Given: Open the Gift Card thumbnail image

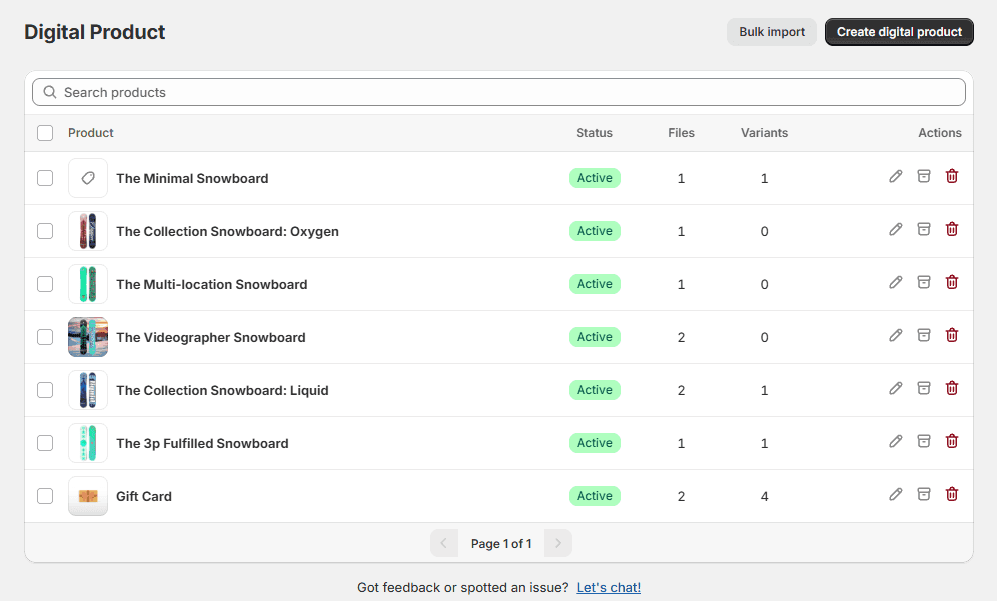Looking at the screenshot, I should click(x=88, y=496).
